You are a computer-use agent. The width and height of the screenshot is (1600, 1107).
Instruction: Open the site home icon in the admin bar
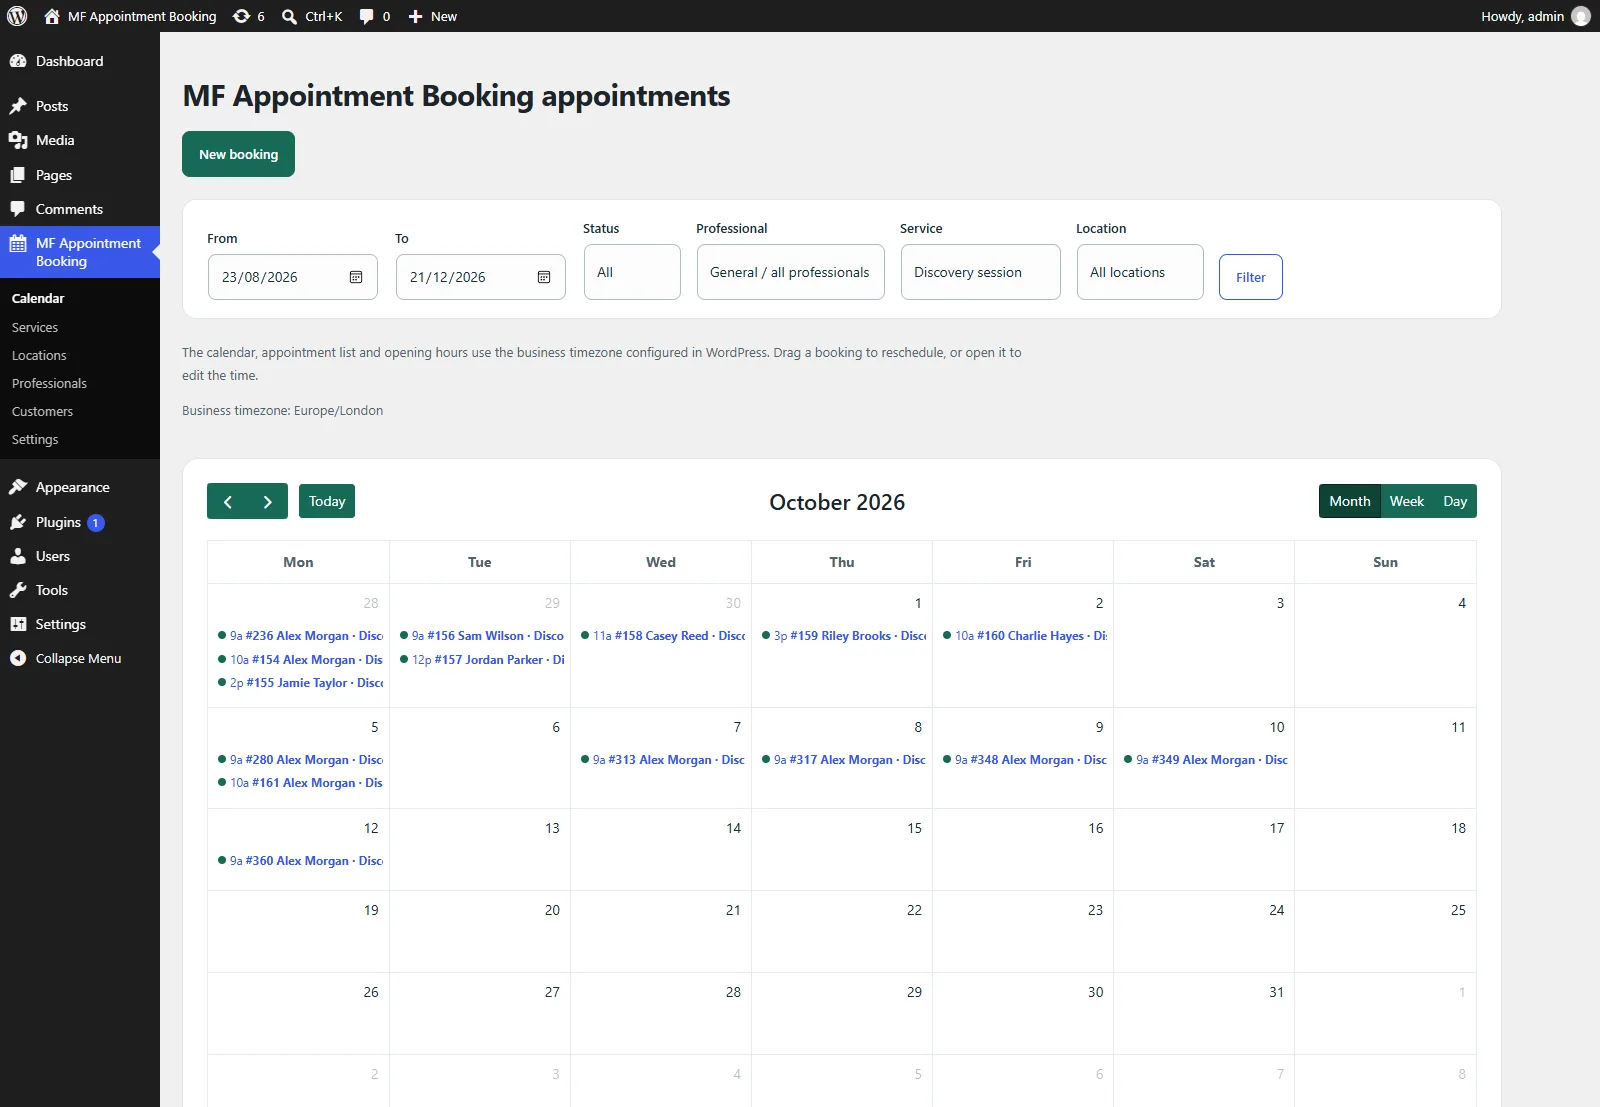pos(52,16)
